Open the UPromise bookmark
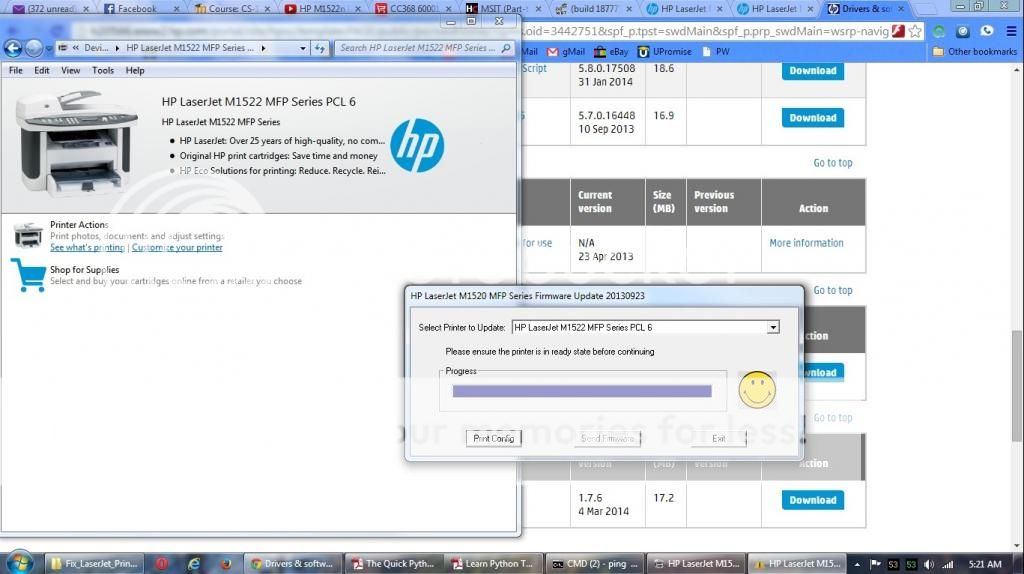Screen dimensions: 1024x574 click(664, 52)
